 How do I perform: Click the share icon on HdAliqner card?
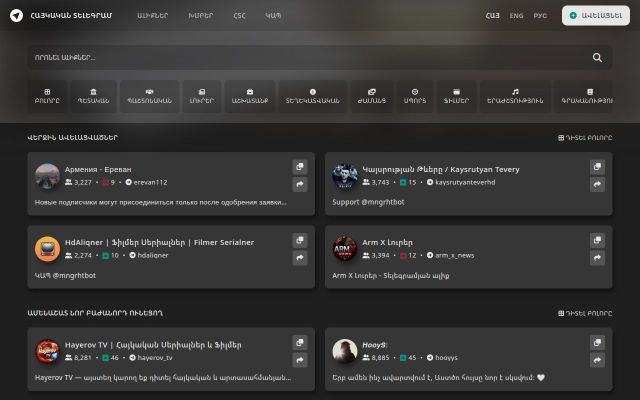[x=300, y=258]
